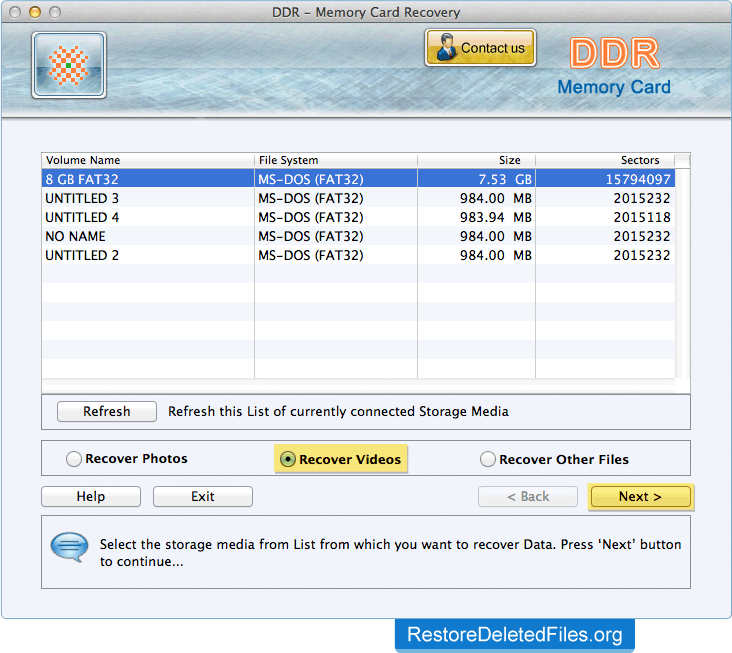Select the UNTITLED 4 volume
This screenshot has height=653, width=732.
[358, 217]
